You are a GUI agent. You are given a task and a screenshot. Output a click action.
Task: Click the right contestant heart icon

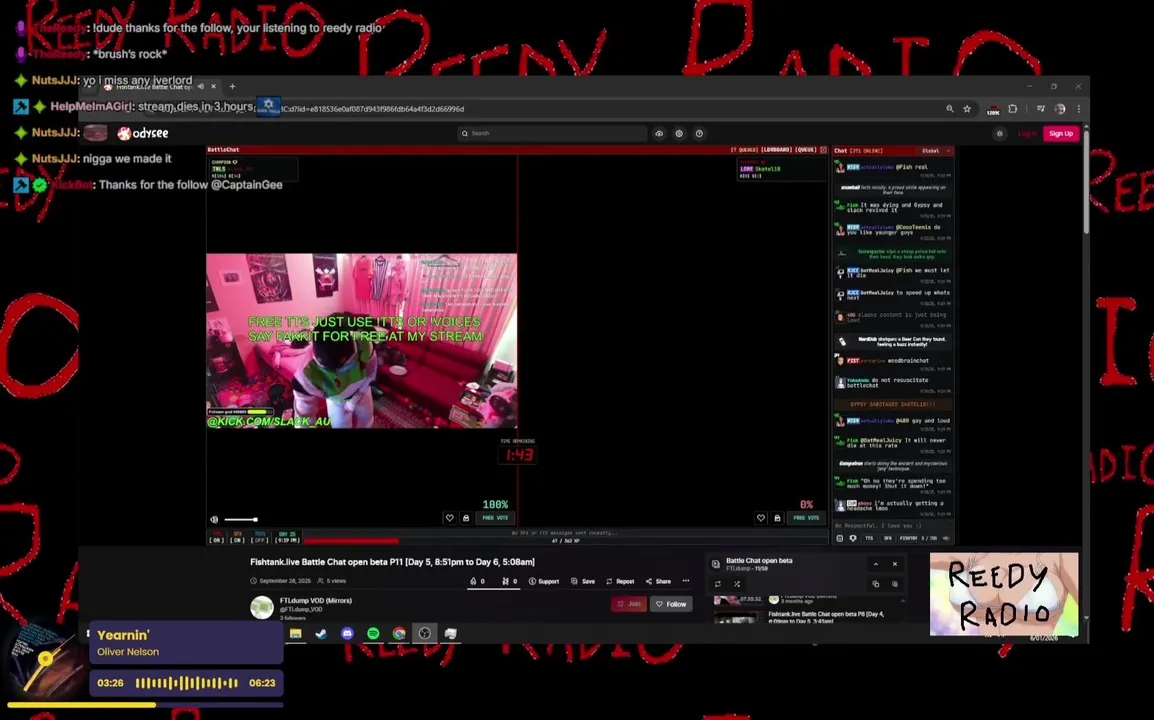(761, 518)
